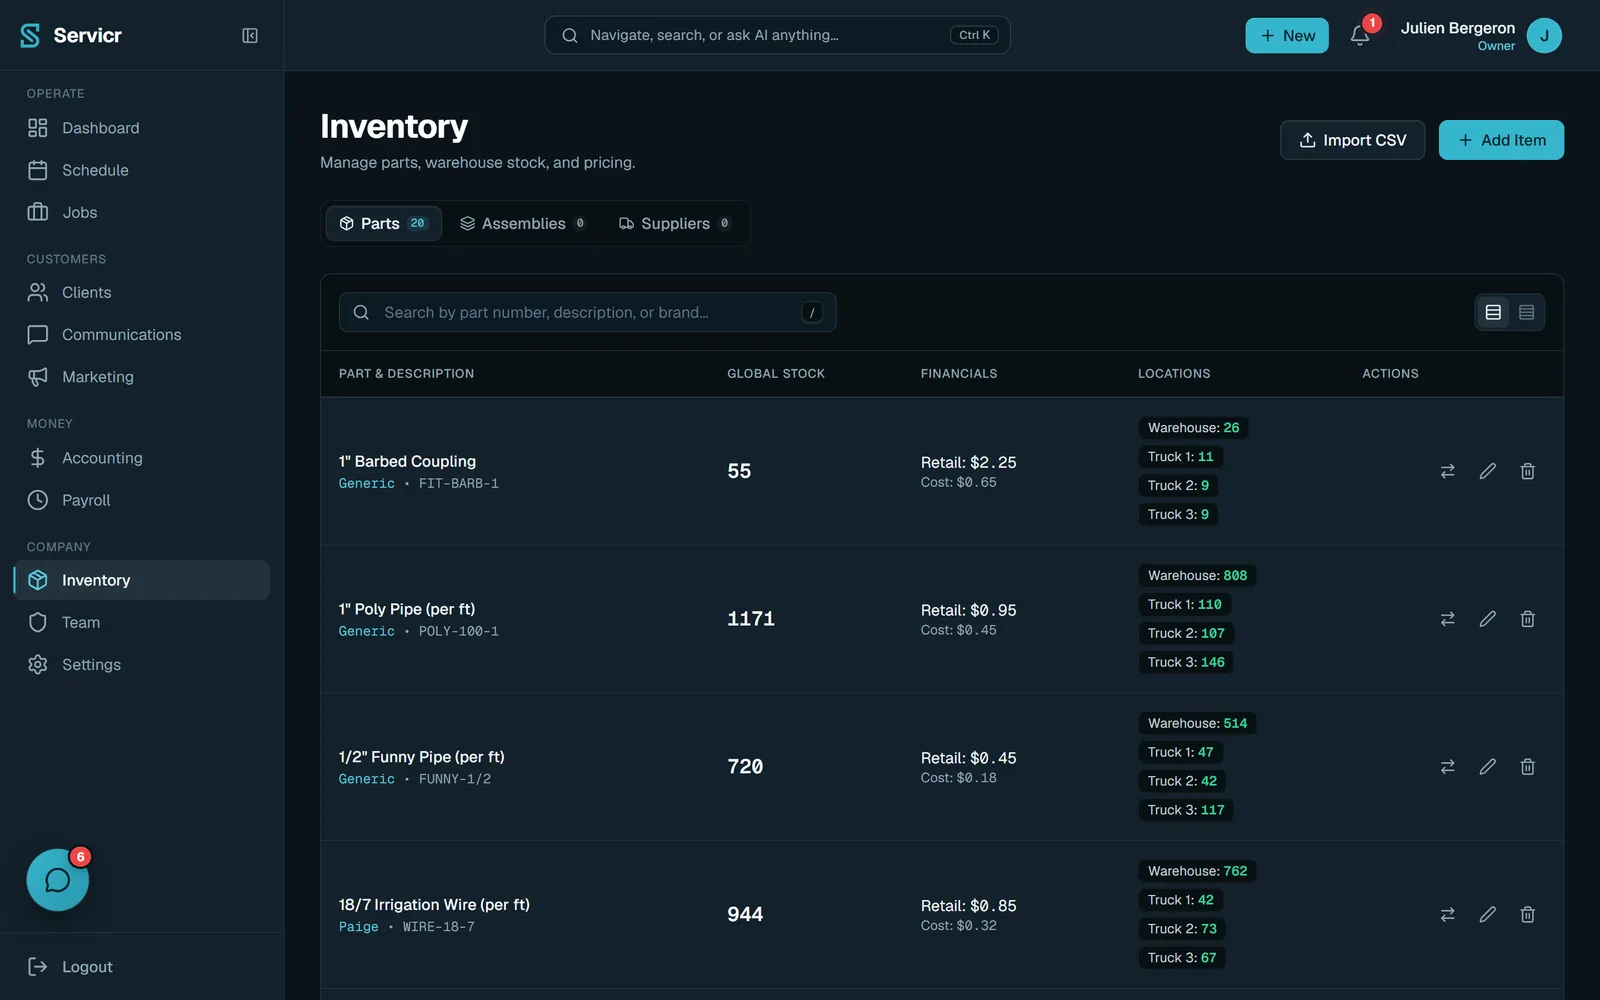Open Payroll page
1600x1000 pixels.
tap(141, 500)
